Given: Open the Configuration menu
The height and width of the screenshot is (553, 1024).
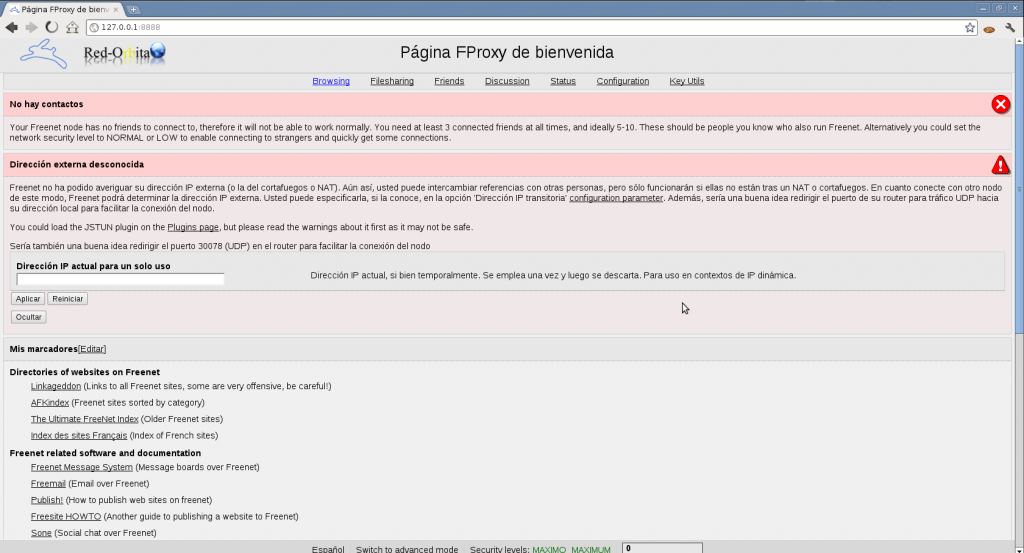Looking at the screenshot, I should pos(622,81).
